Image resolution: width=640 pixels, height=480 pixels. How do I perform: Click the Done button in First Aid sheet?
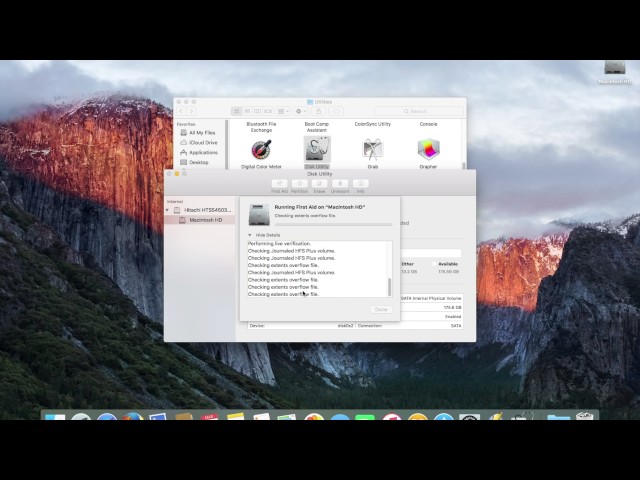(x=381, y=309)
